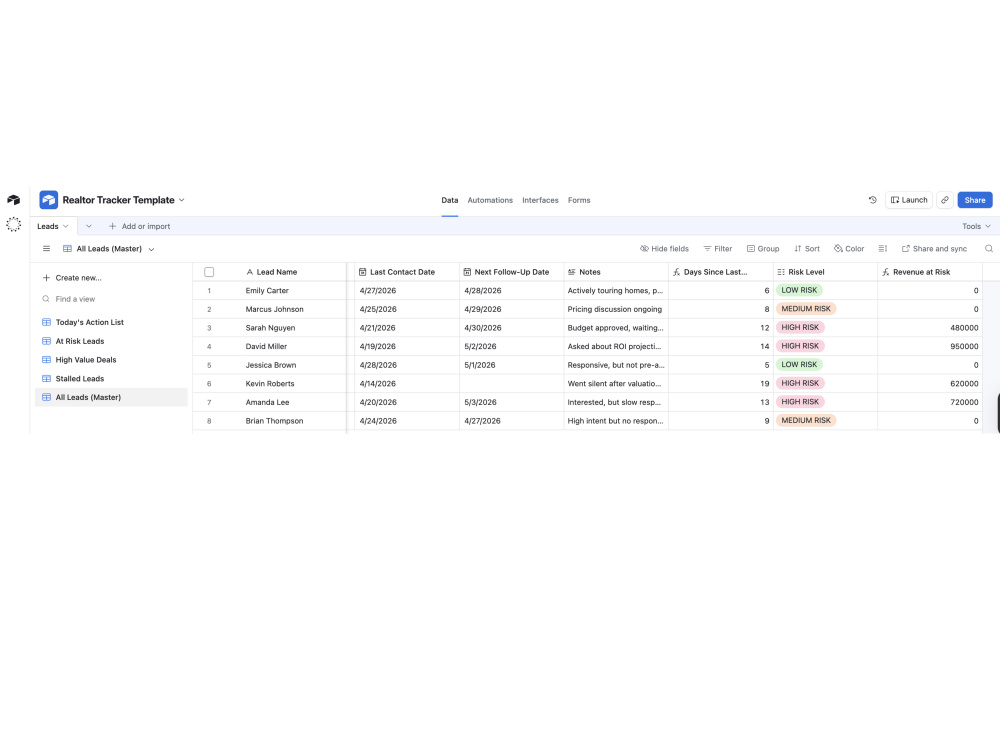The image size is (1000, 750).
Task: Open the Color option
Action: tap(849, 249)
